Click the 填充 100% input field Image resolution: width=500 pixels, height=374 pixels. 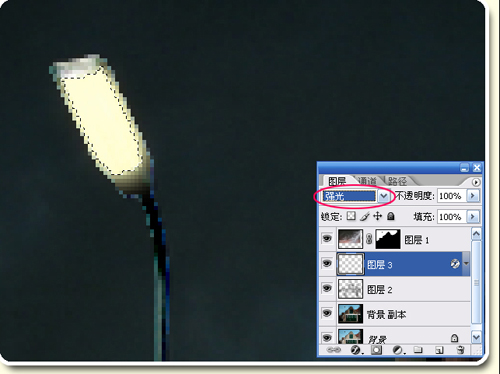click(x=452, y=217)
